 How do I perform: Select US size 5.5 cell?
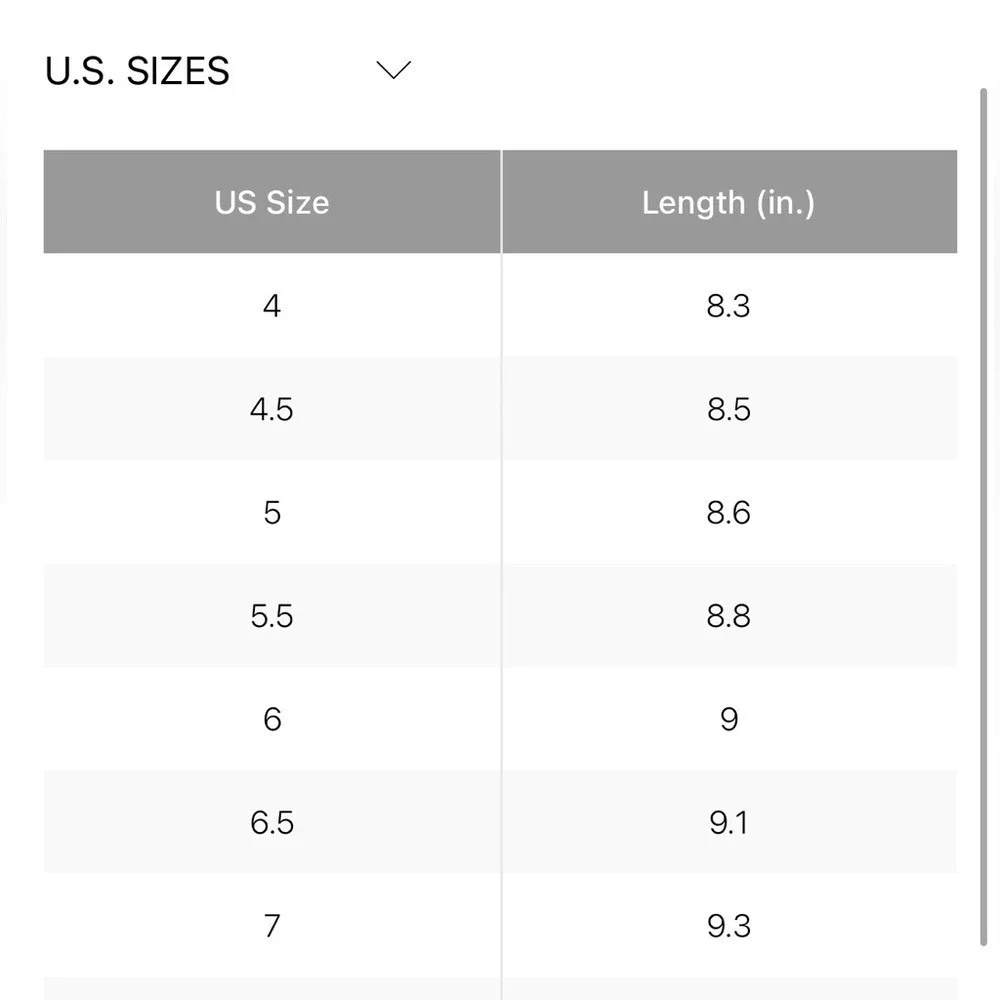(x=272, y=616)
